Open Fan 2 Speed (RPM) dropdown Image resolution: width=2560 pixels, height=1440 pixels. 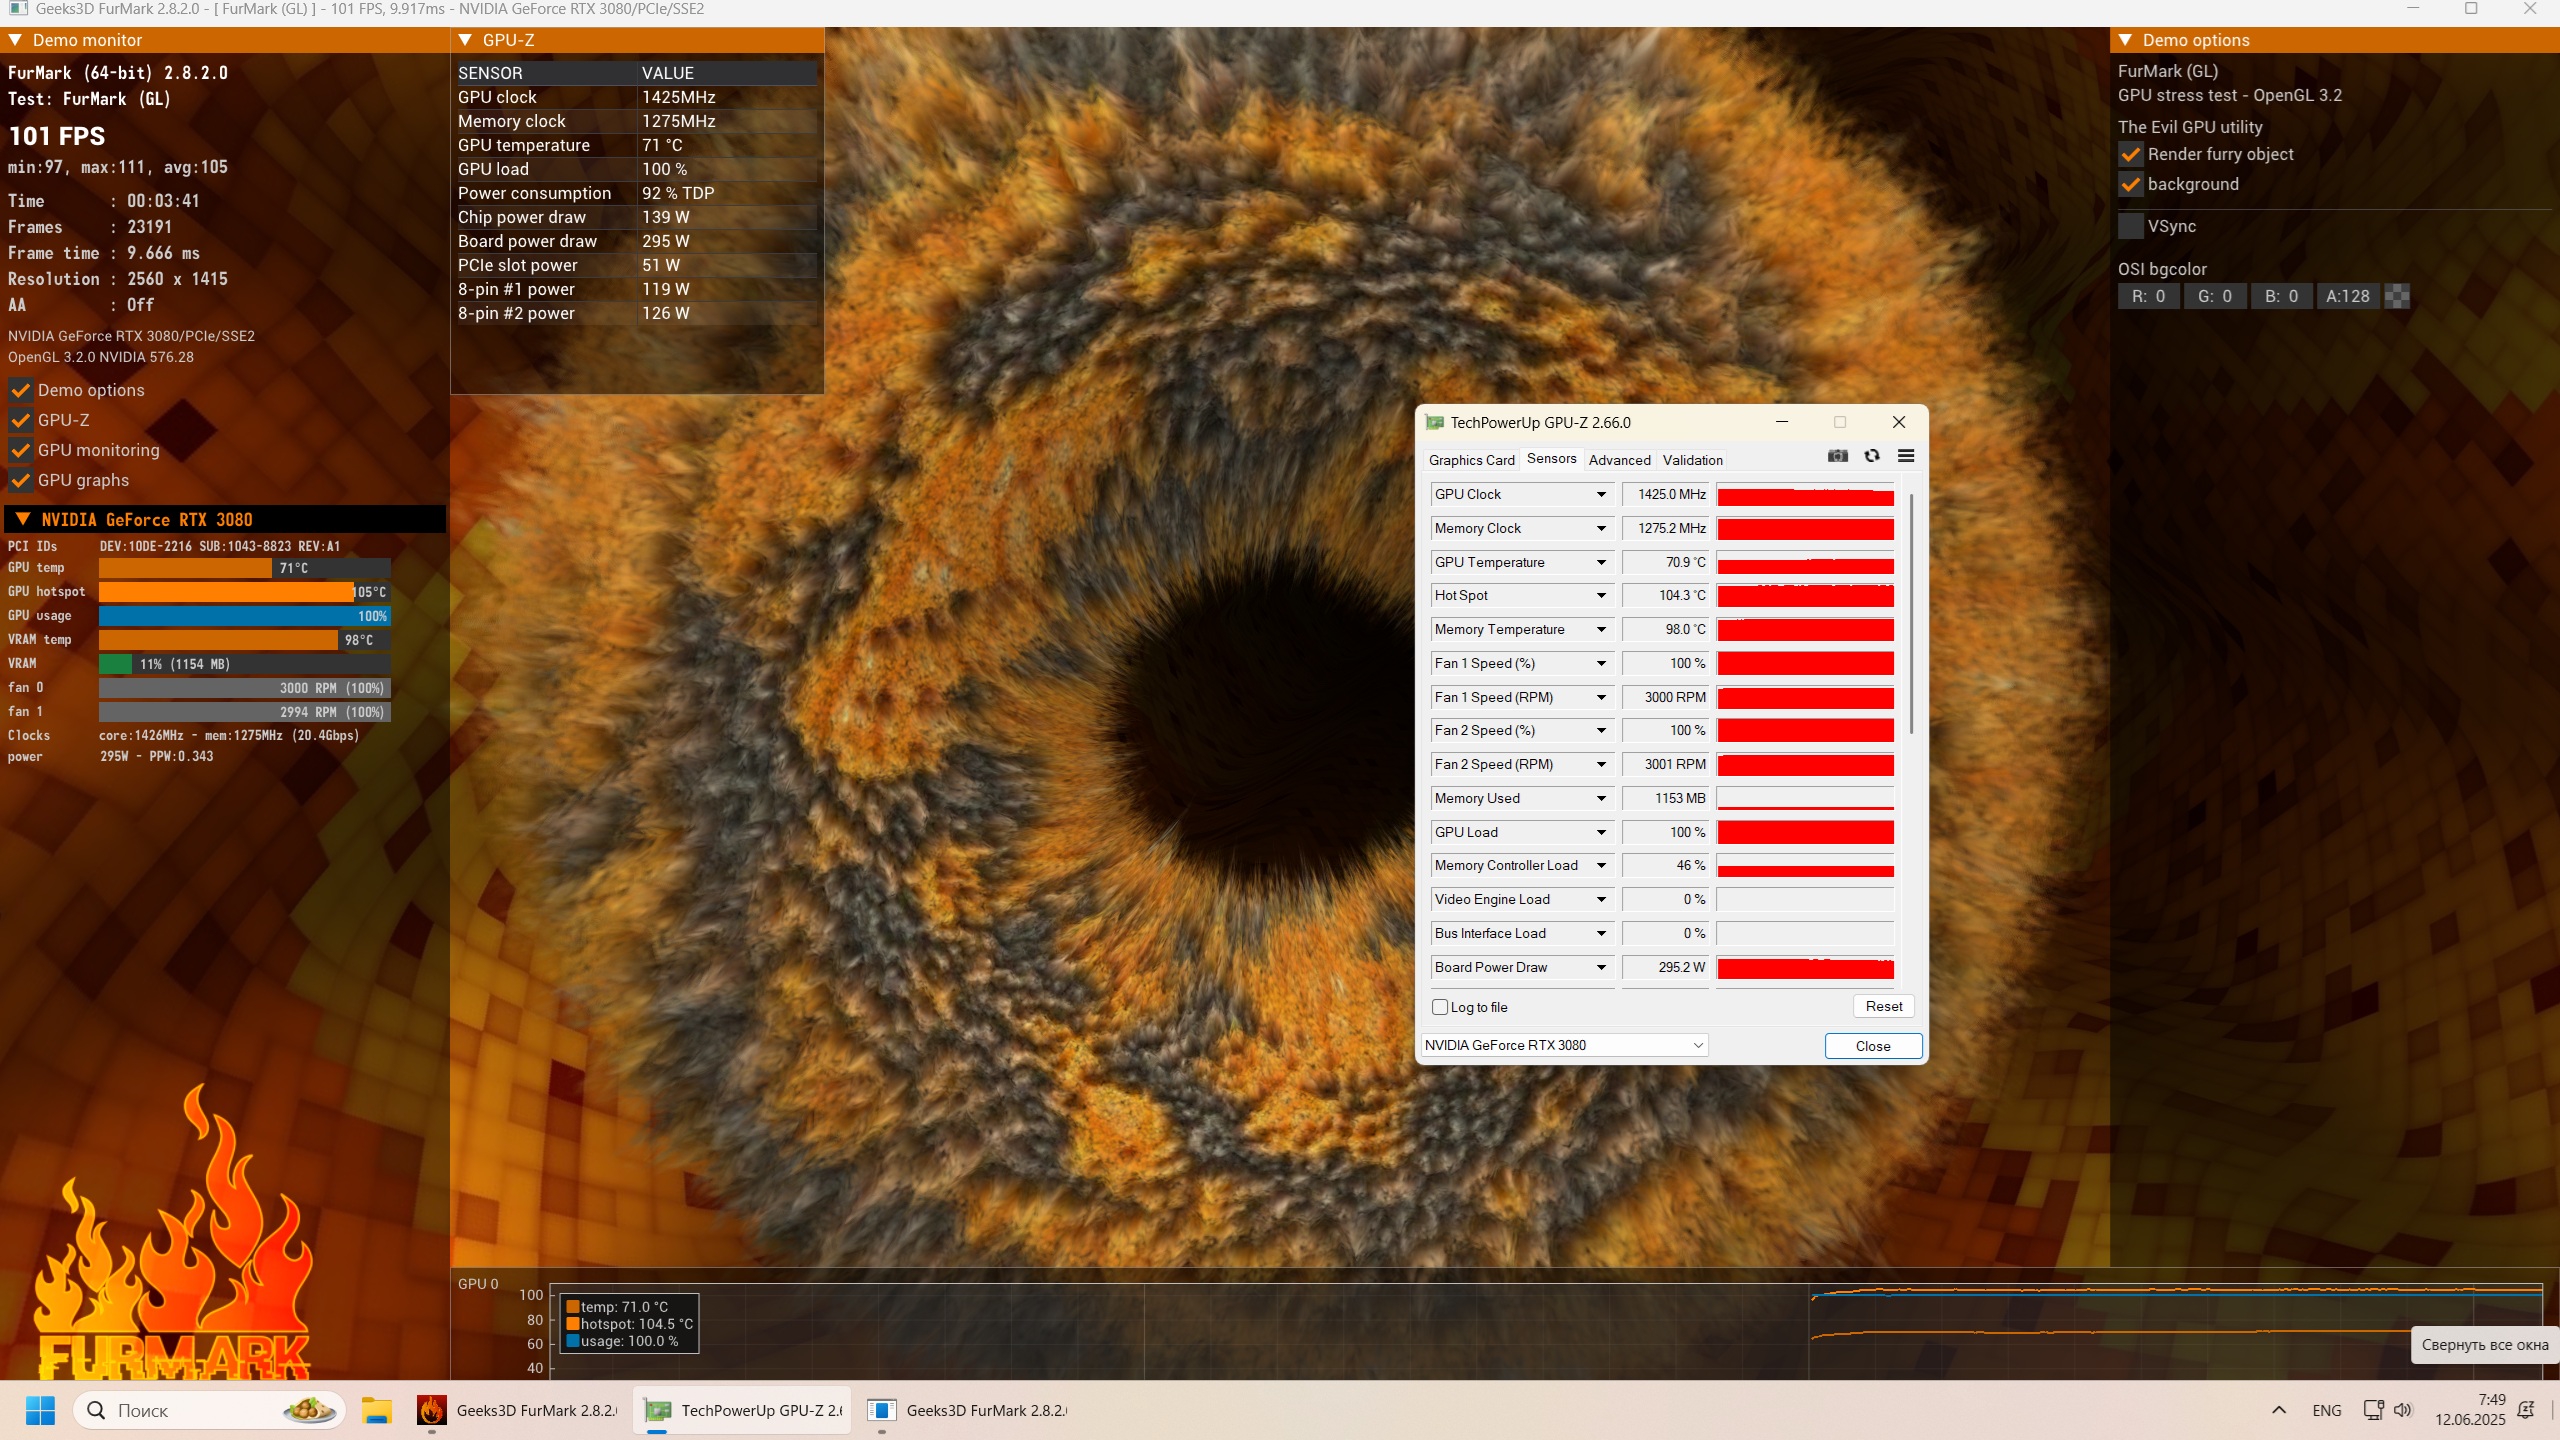[x=1601, y=764]
